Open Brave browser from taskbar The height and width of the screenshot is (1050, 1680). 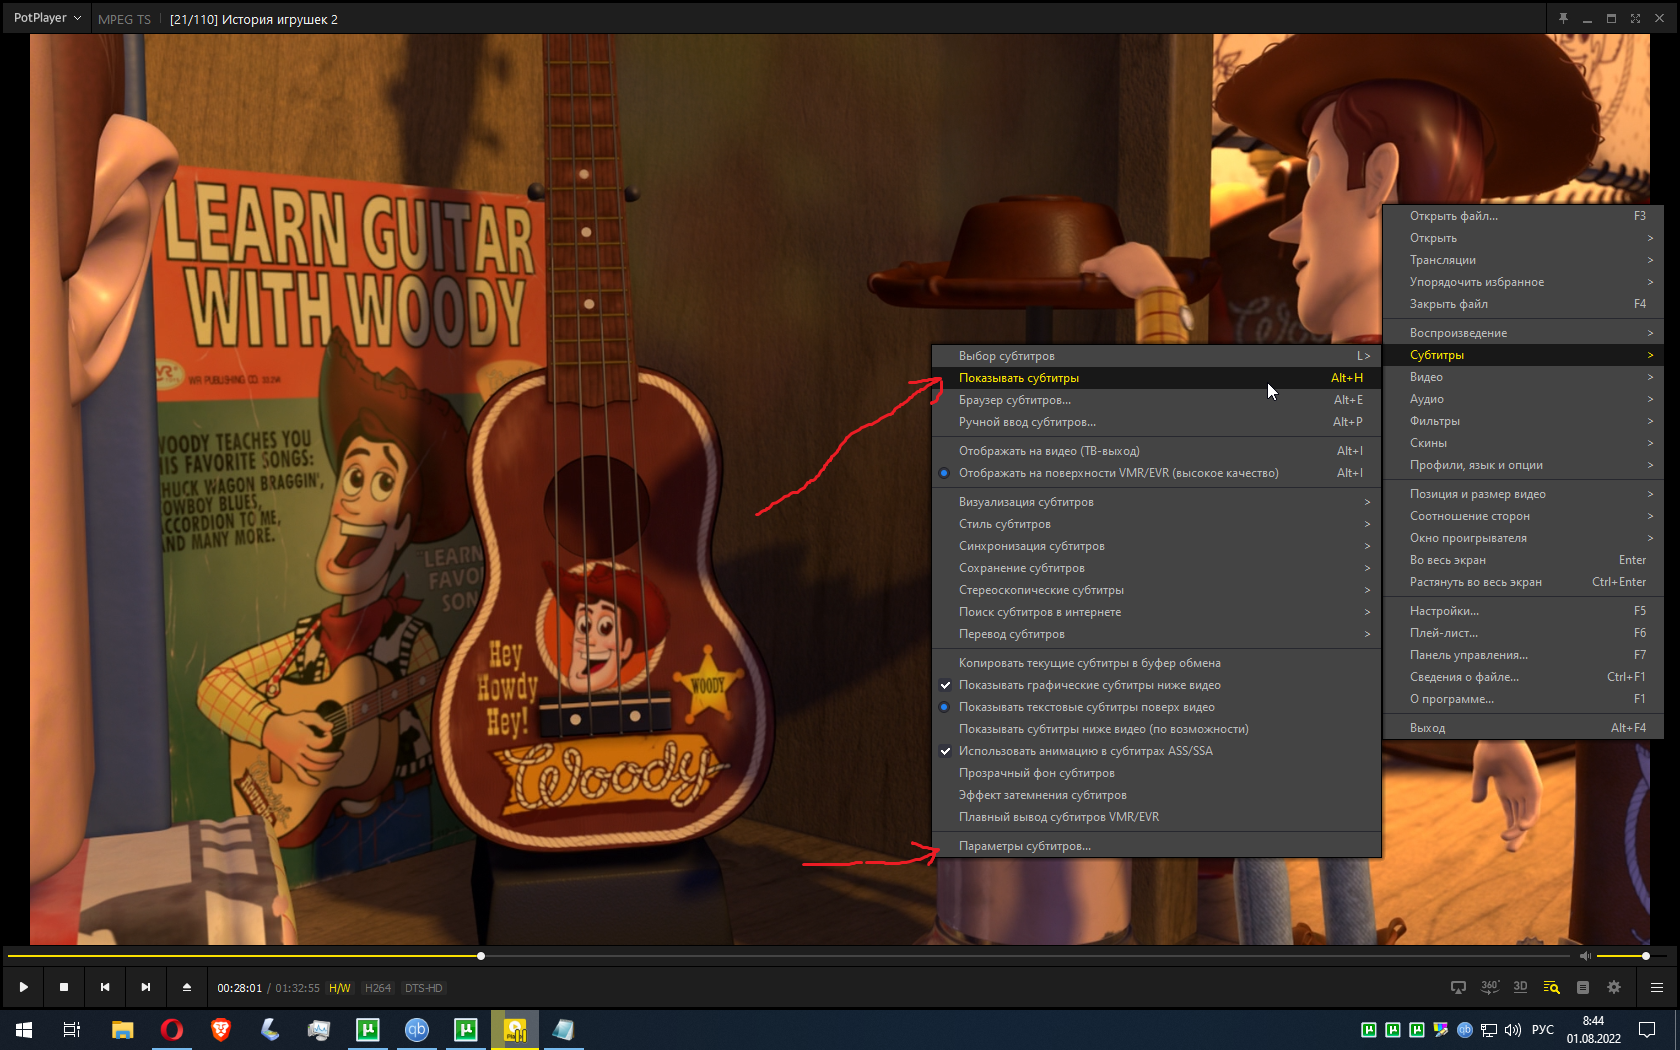click(221, 1030)
